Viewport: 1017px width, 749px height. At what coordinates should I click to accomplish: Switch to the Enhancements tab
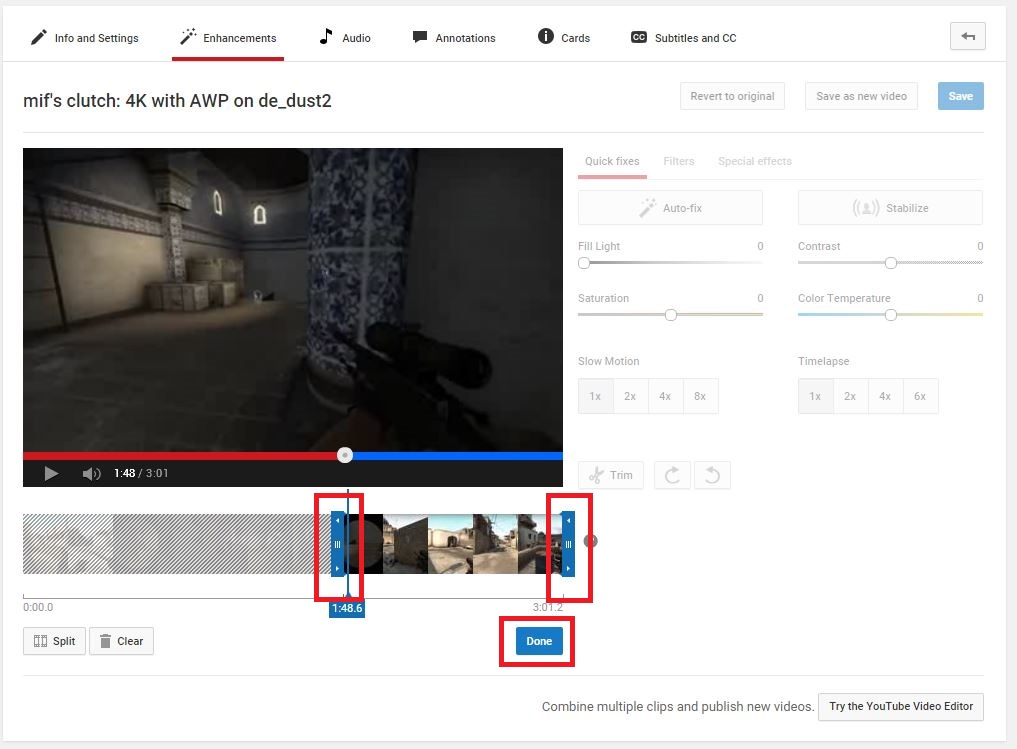tap(228, 38)
